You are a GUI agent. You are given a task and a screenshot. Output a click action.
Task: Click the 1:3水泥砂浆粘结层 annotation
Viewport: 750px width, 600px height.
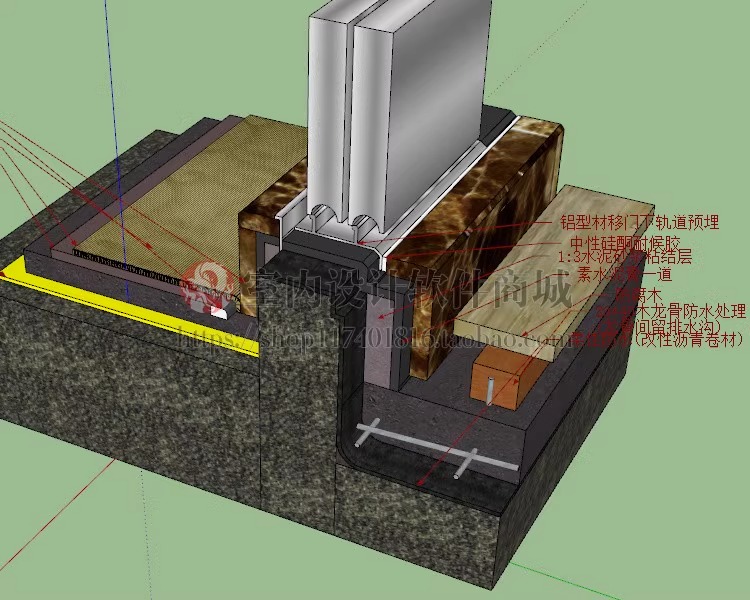(x=624, y=258)
